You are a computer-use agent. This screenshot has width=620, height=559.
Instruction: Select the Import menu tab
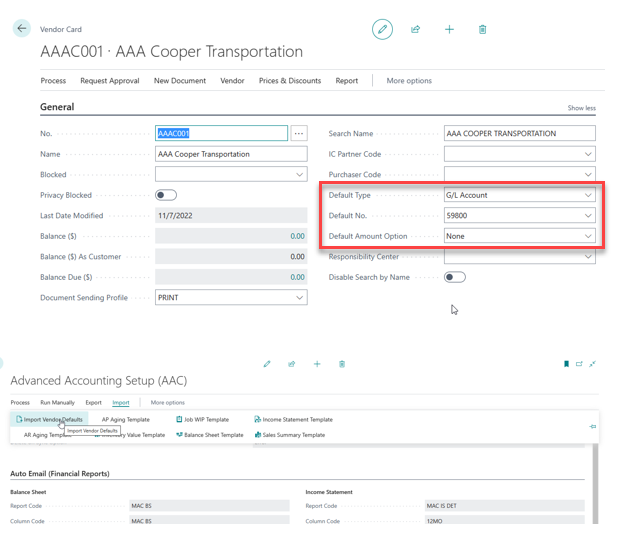pyautogui.click(x=121, y=402)
